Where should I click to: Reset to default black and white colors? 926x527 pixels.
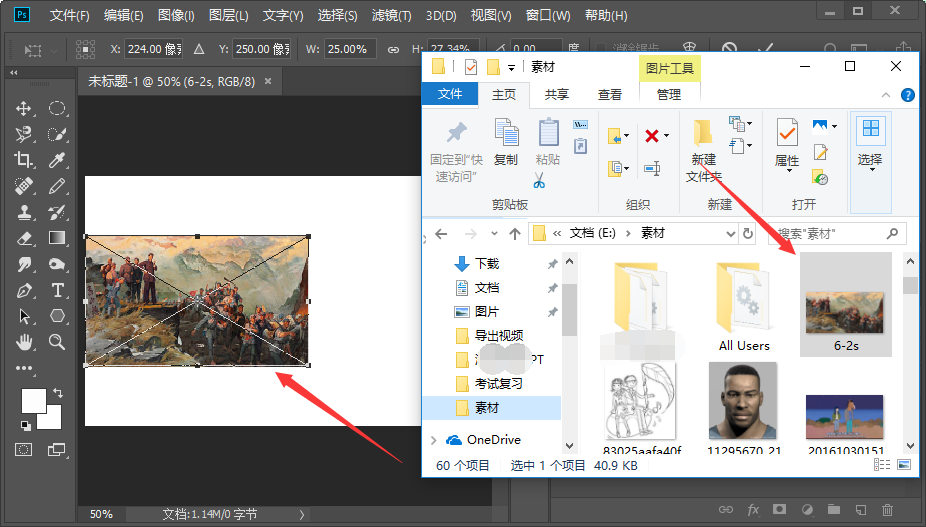coord(25,425)
